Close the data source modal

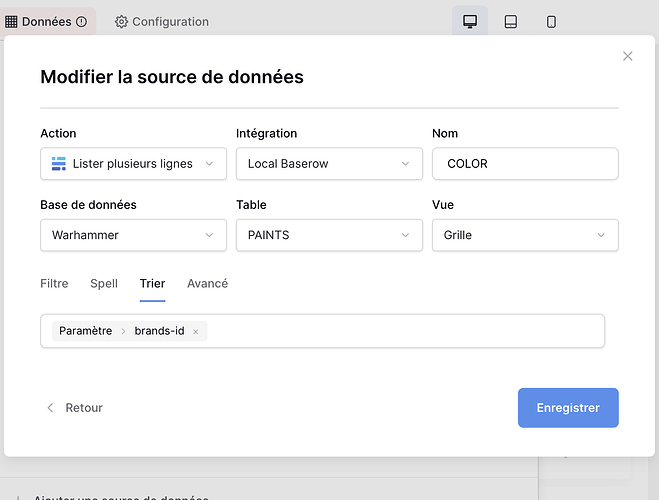coord(627,57)
